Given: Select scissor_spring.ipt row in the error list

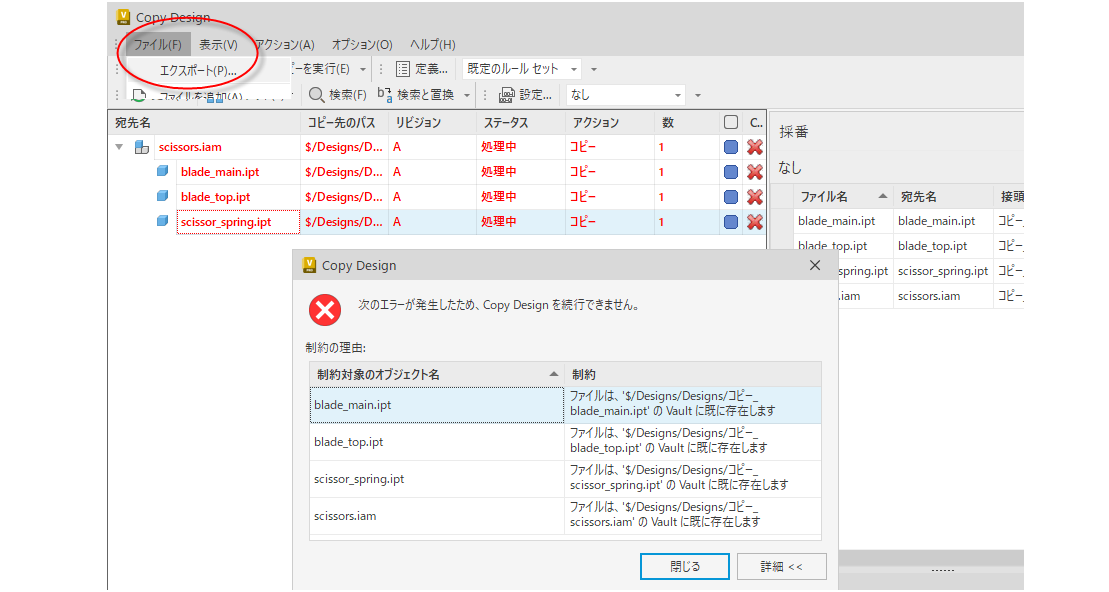Looking at the screenshot, I should 565,479.
